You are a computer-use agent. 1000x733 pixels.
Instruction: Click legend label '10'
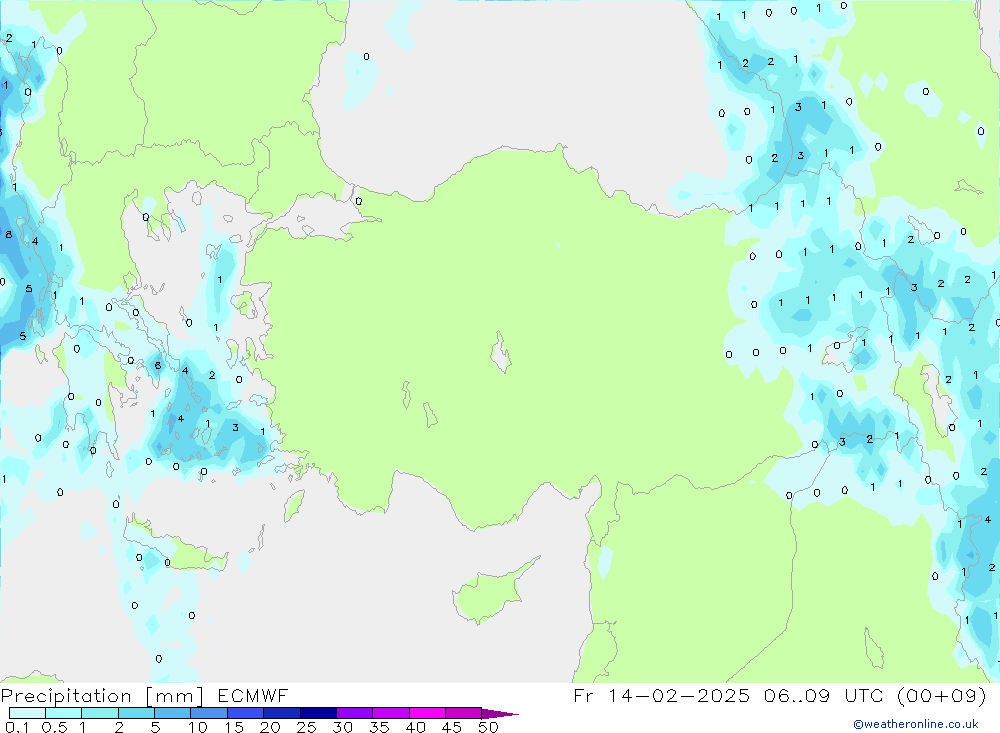(x=198, y=727)
